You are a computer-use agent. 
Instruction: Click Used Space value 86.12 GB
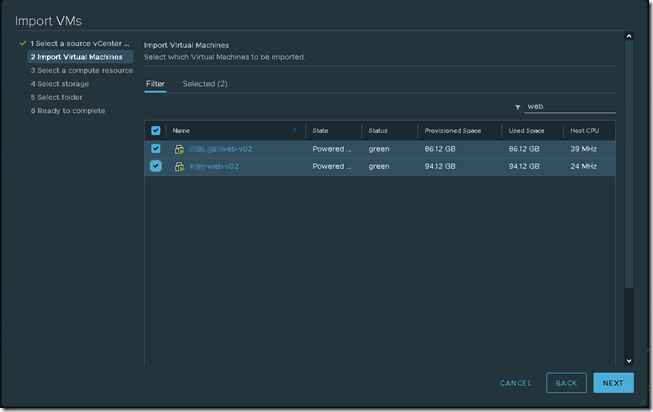(524, 149)
